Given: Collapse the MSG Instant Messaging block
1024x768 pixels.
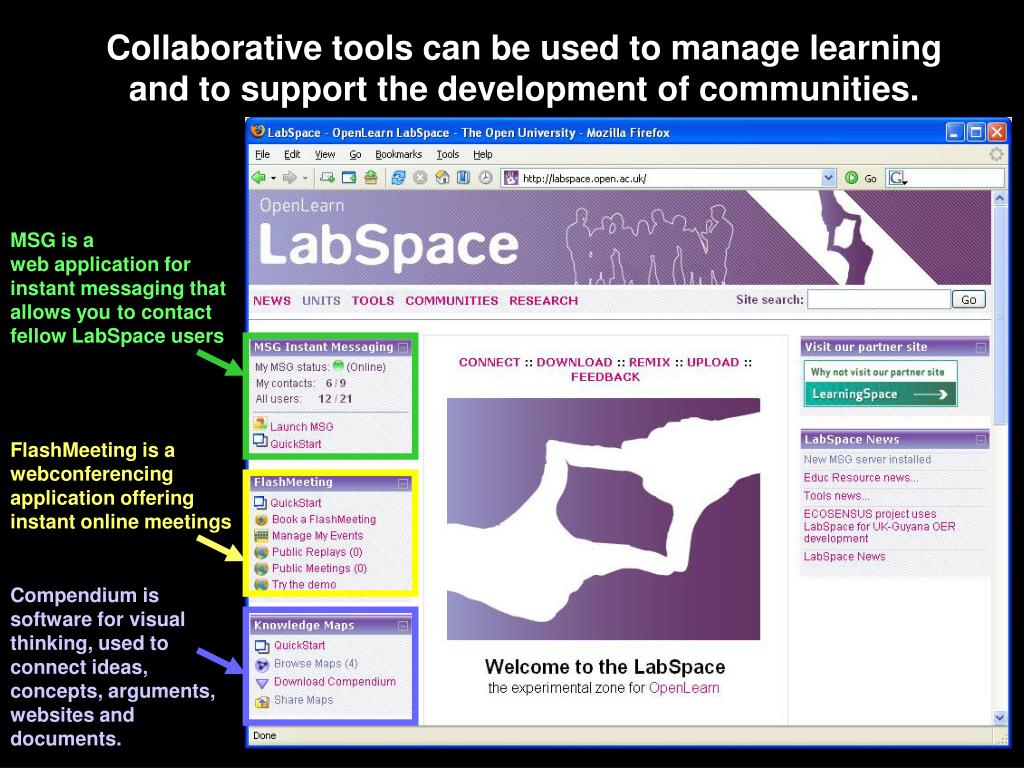Looking at the screenshot, I should 403,347.
